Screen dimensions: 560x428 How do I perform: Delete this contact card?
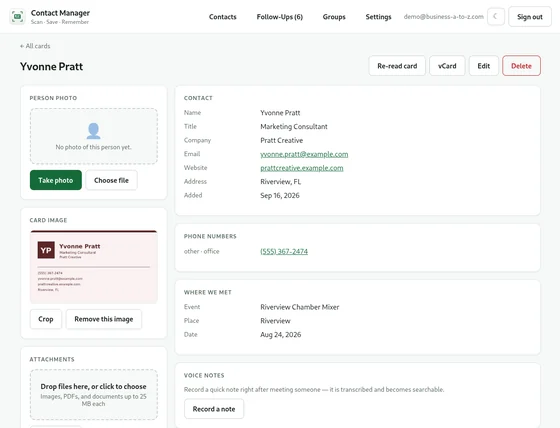(521, 66)
